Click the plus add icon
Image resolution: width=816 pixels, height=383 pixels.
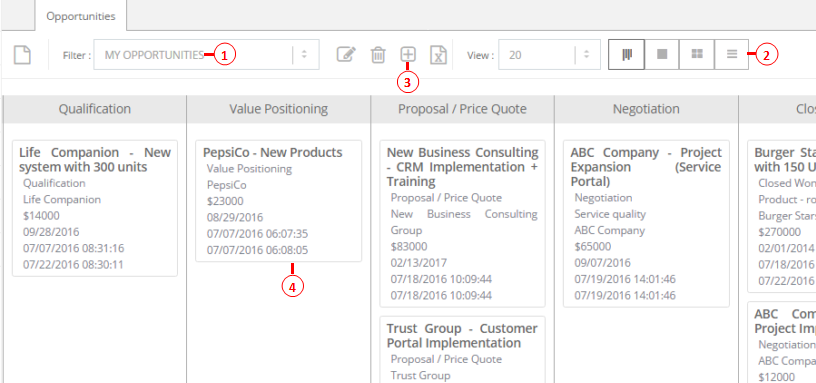pos(408,54)
